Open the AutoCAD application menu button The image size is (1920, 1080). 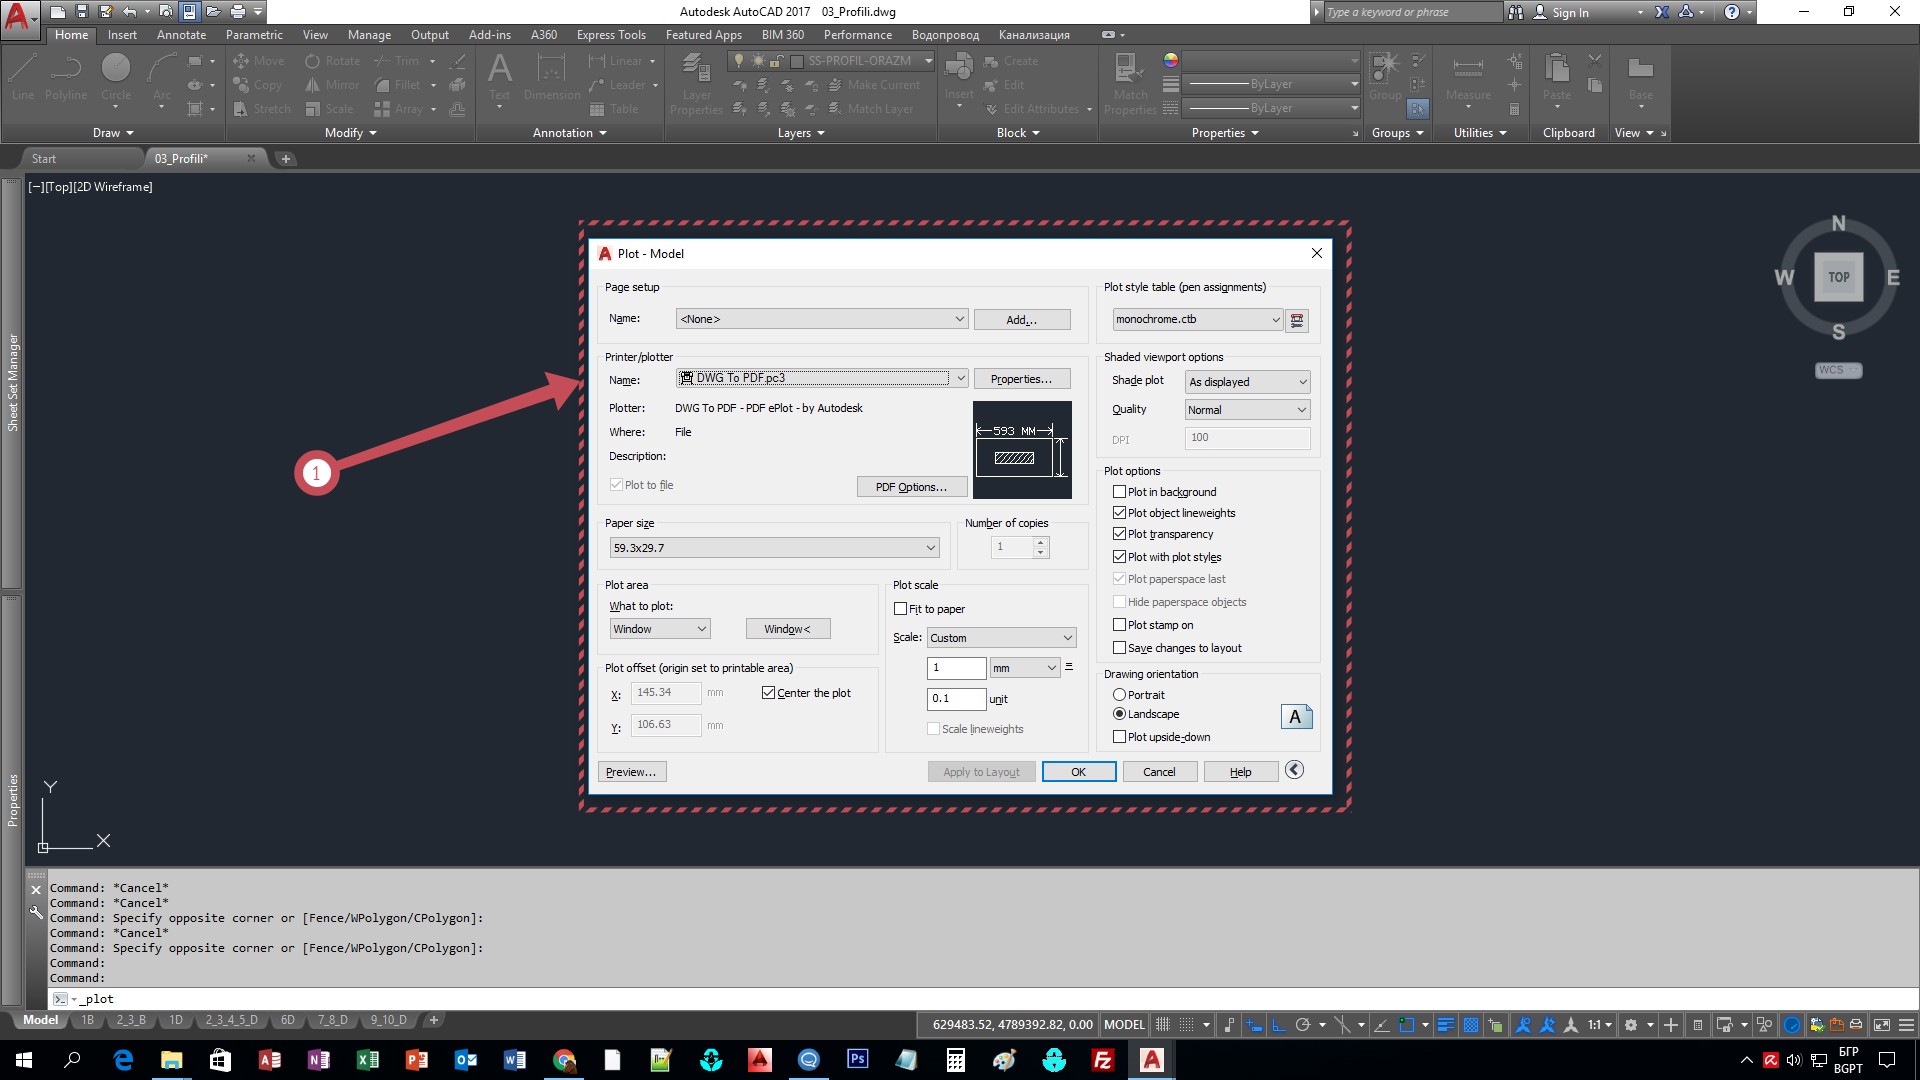(x=18, y=18)
